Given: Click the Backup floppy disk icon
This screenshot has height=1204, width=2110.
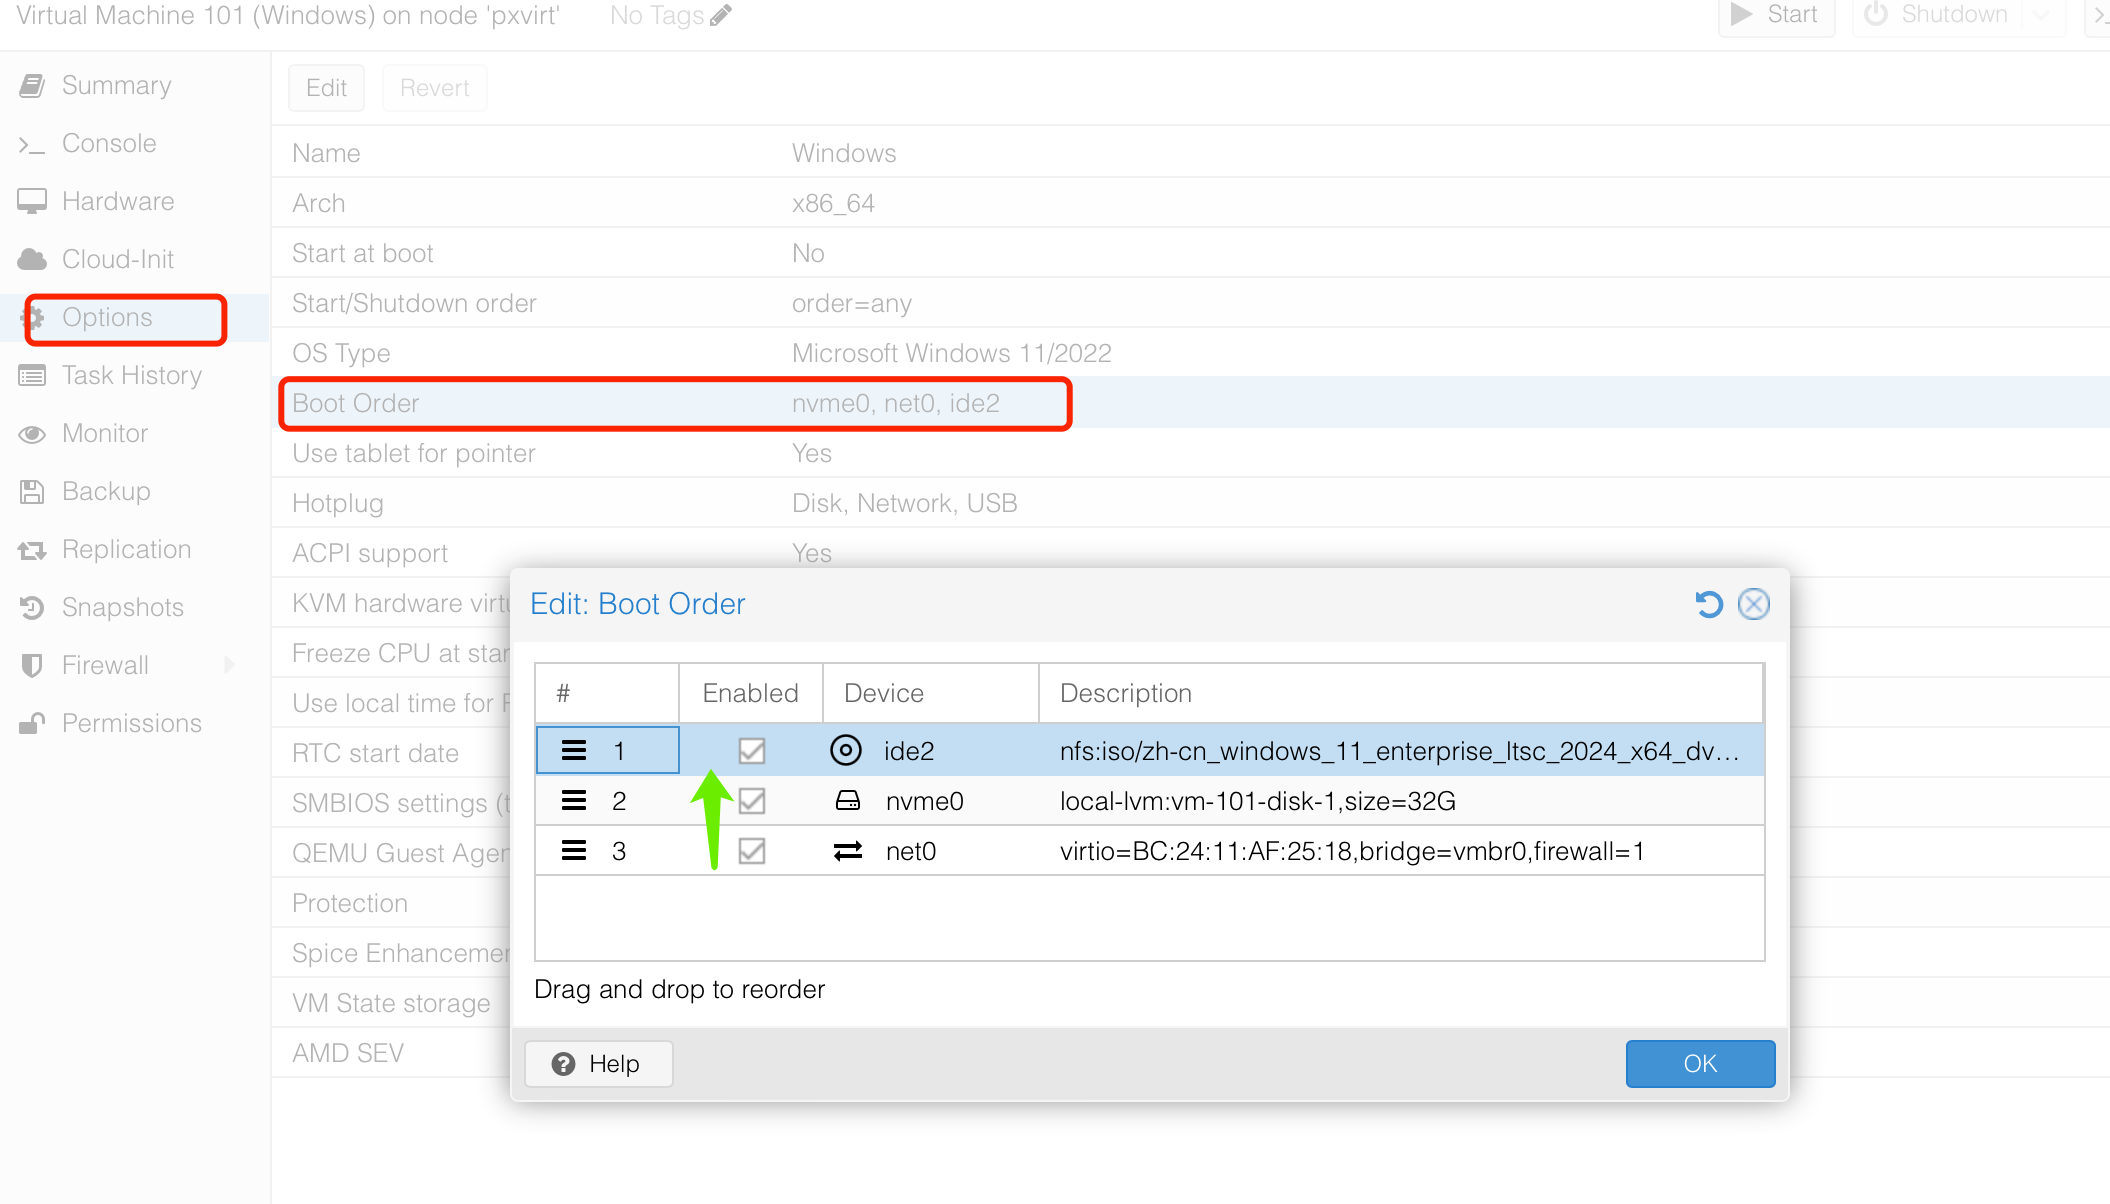Looking at the screenshot, I should click(32, 492).
